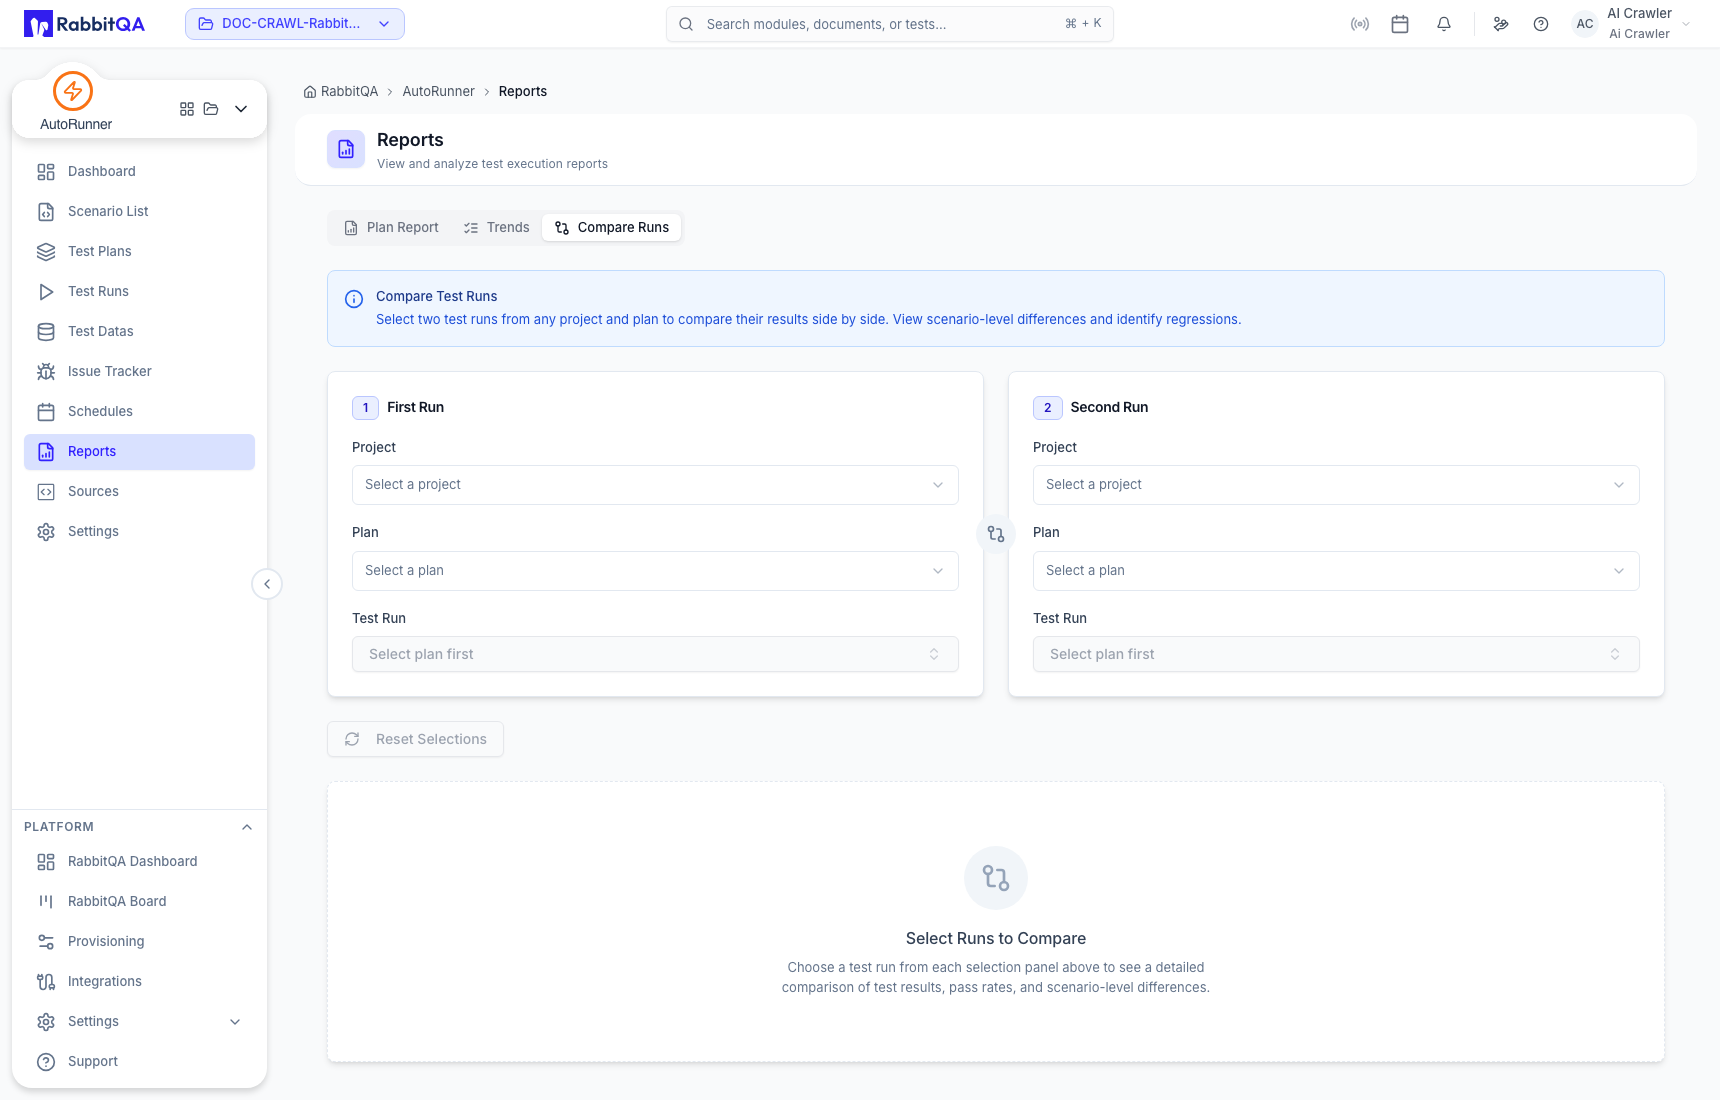Open Issue Tracker
Viewport: 1720px width, 1100px height.
tap(139, 372)
